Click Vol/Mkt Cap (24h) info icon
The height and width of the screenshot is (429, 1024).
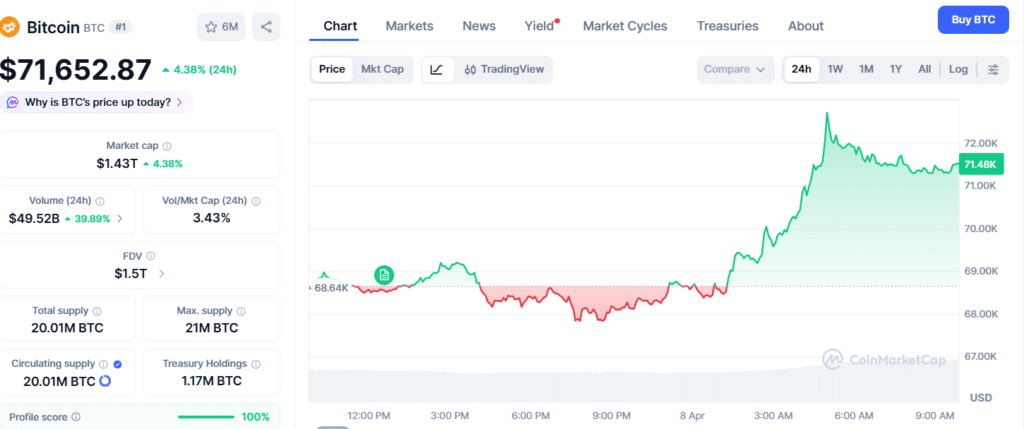(256, 202)
